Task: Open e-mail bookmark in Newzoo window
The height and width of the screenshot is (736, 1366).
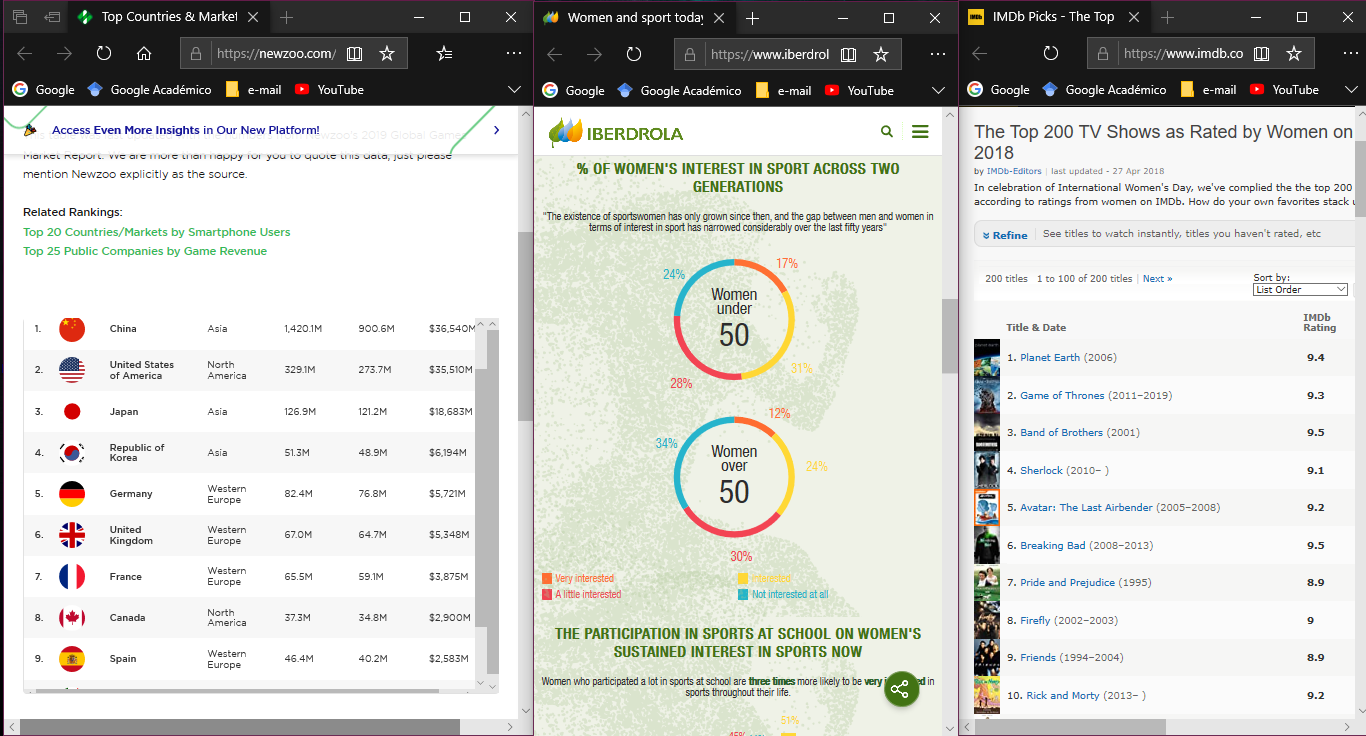Action: (x=253, y=90)
